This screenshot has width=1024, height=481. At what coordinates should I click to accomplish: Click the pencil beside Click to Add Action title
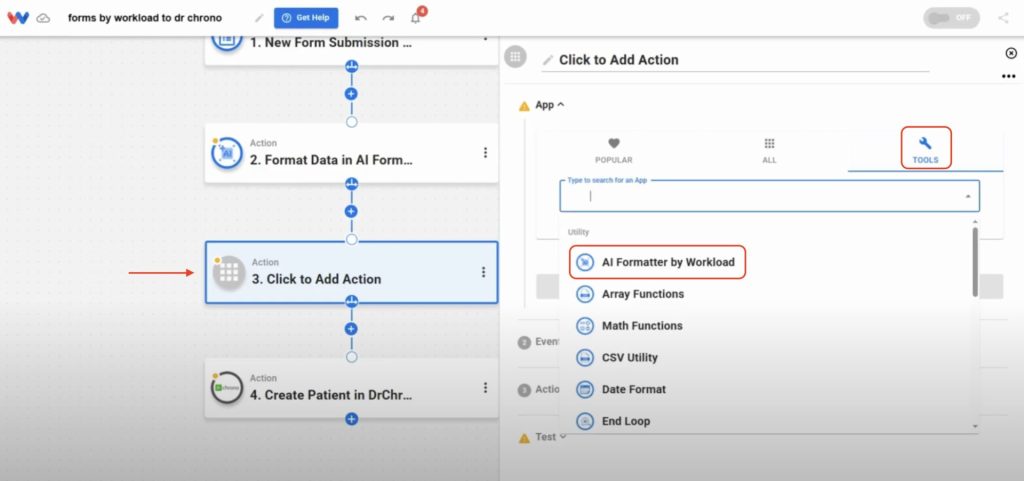click(548, 60)
